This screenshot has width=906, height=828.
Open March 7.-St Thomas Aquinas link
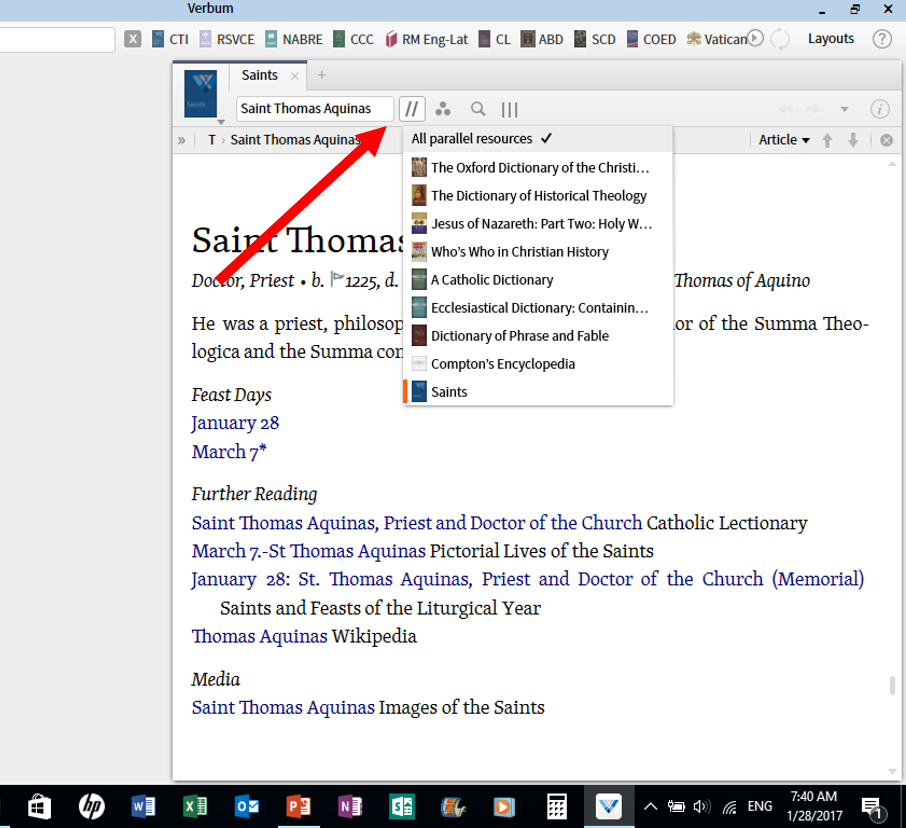click(x=309, y=551)
